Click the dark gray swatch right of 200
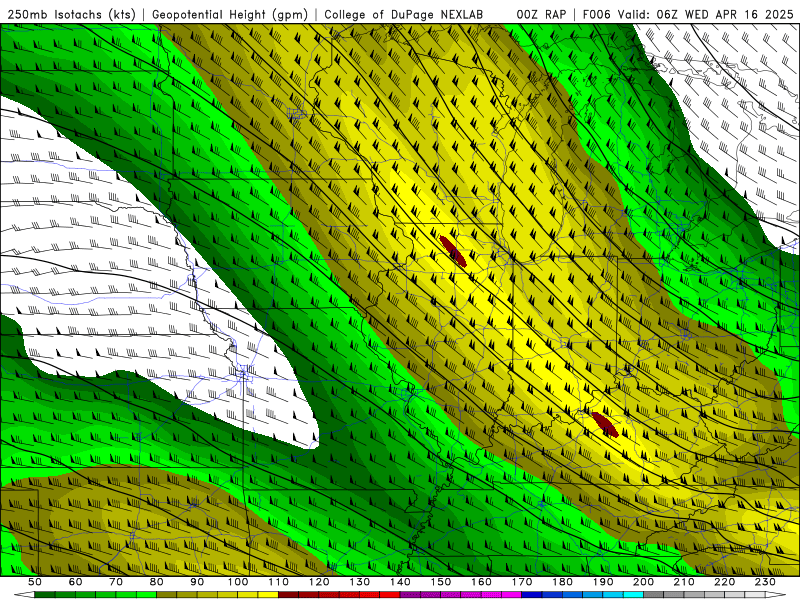This screenshot has width=800, height=600. pyautogui.click(x=654, y=595)
